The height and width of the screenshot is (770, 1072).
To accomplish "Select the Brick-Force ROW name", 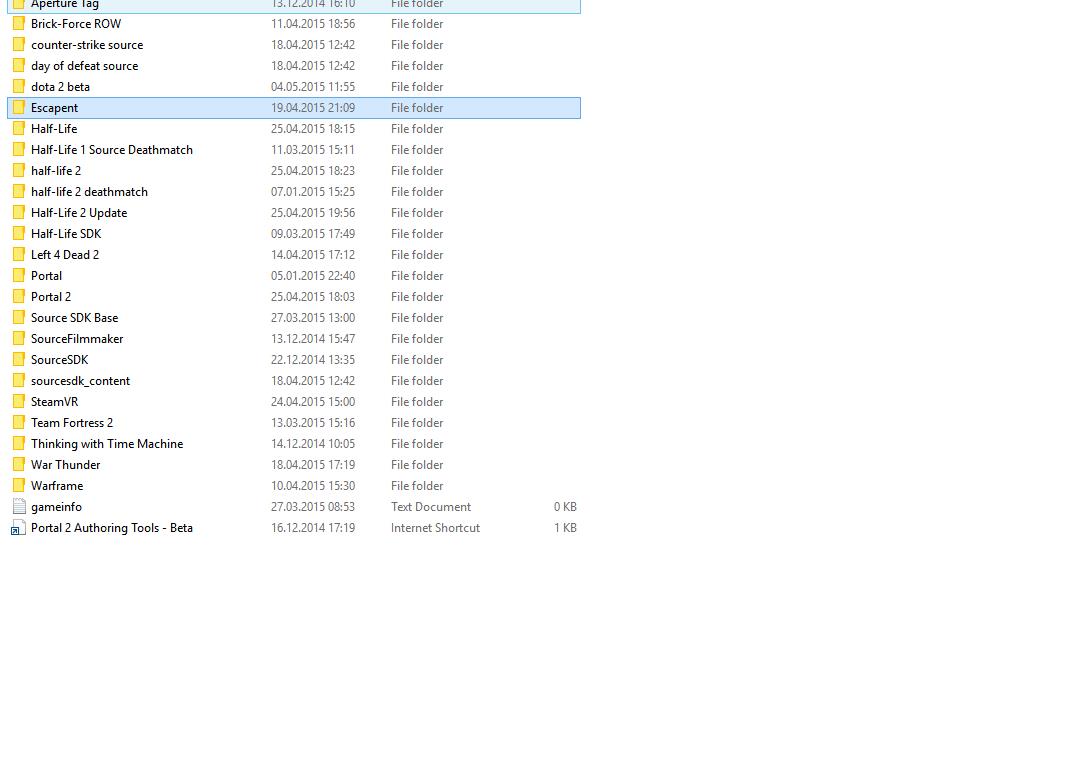I will pos(76,24).
